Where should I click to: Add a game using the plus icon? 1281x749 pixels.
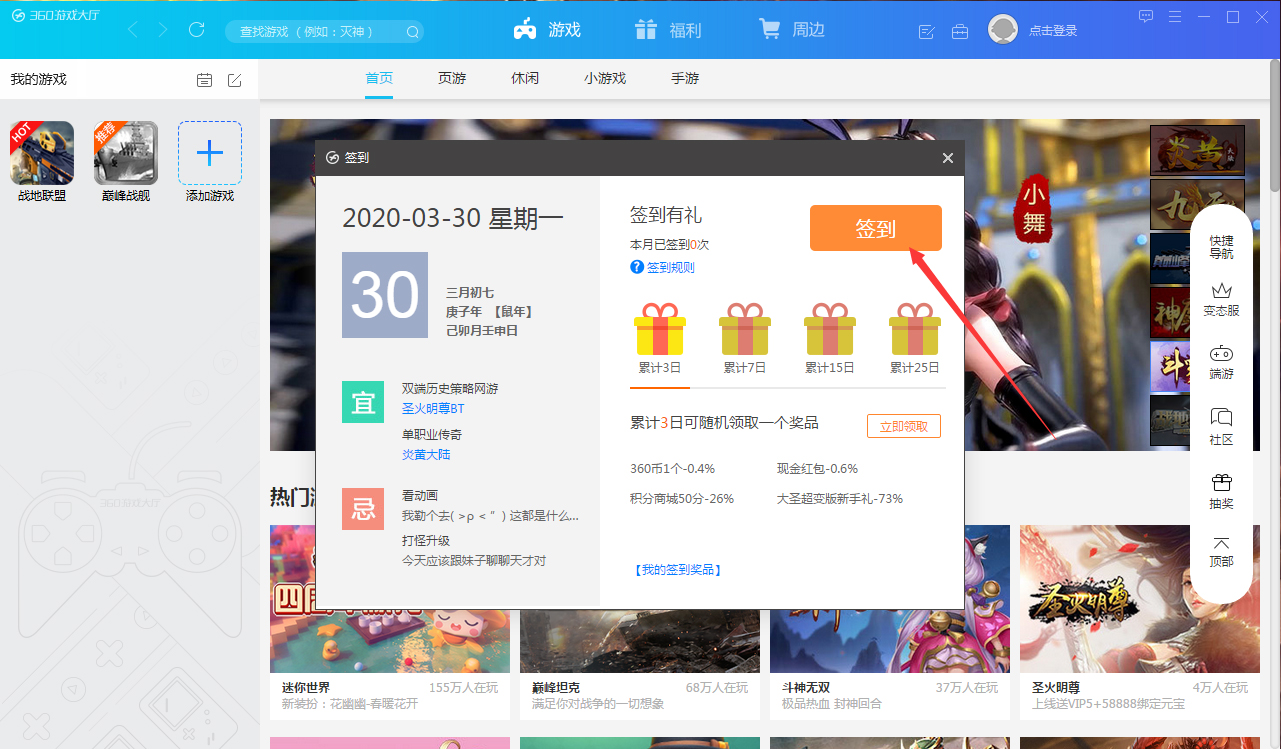click(x=209, y=153)
